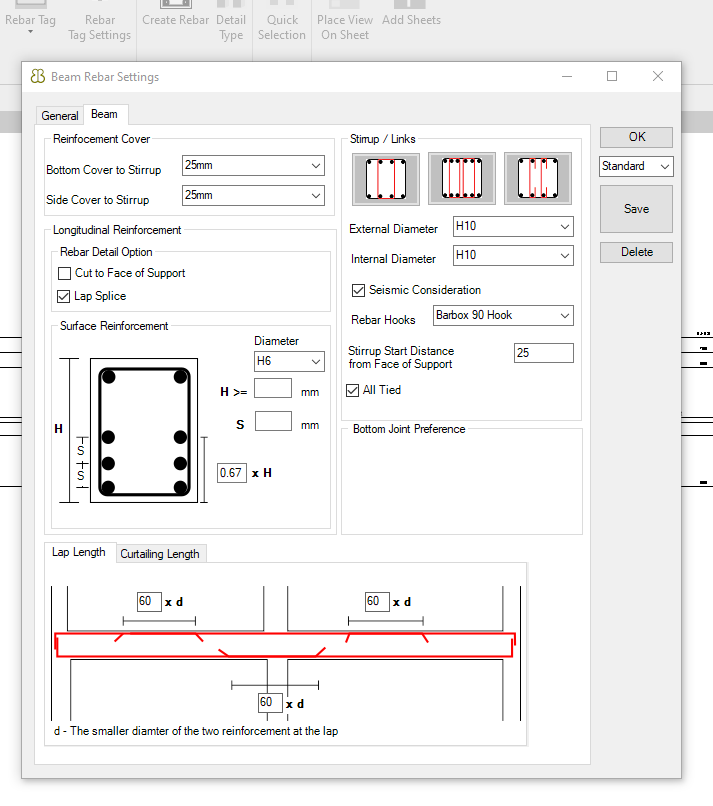Click the OK button
The image size is (713, 806).
pyautogui.click(x=636, y=137)
